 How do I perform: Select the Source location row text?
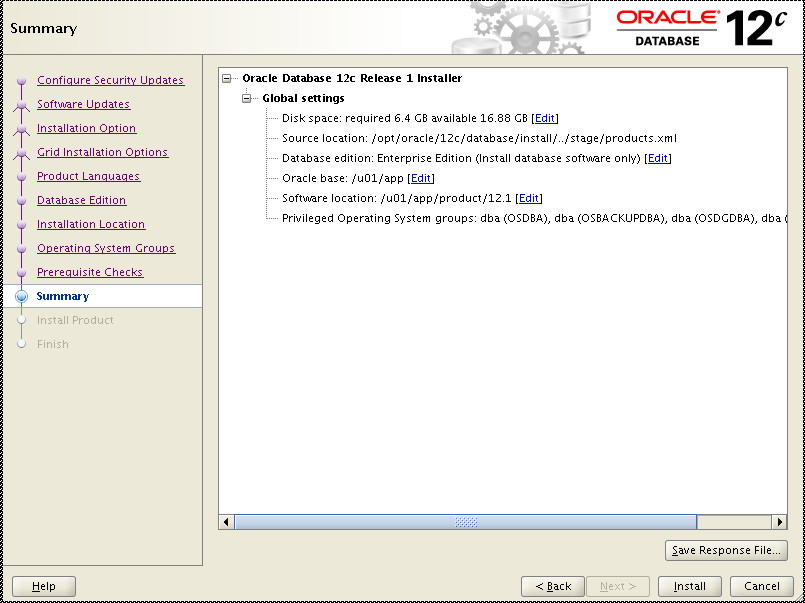pos(480,138)
